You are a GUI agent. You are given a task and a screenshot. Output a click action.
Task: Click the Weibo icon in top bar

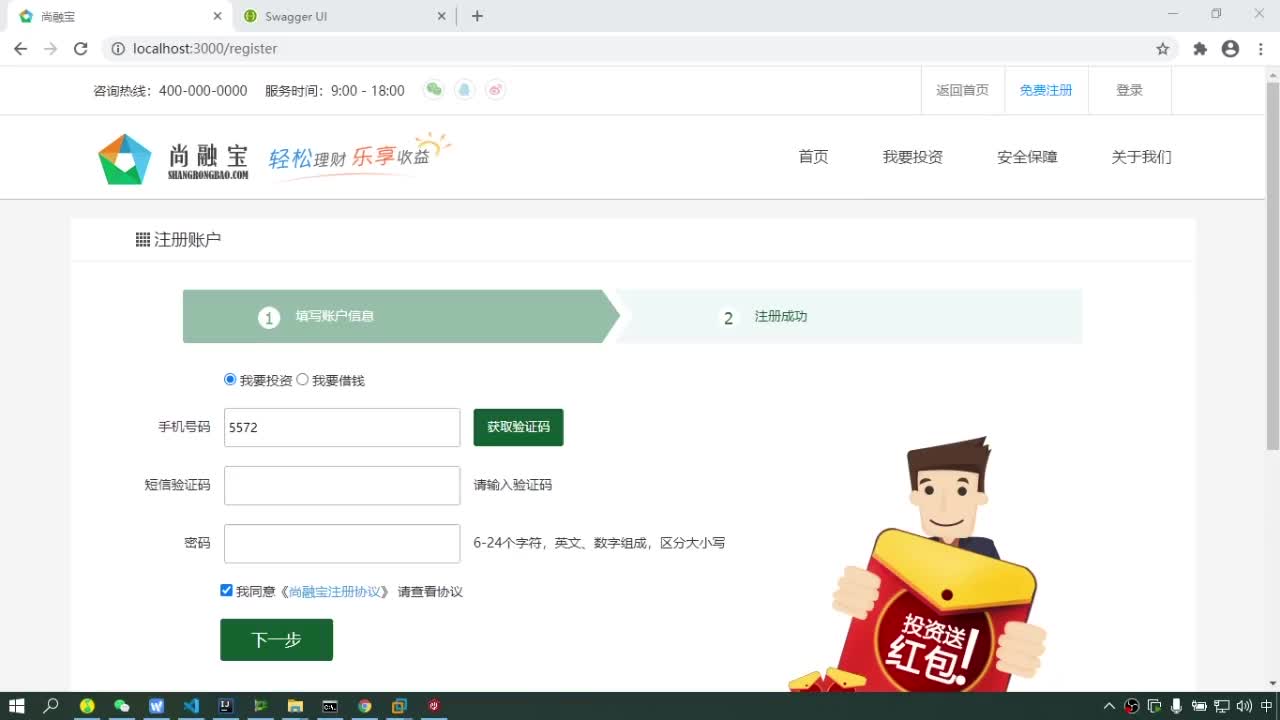(495, 90)
